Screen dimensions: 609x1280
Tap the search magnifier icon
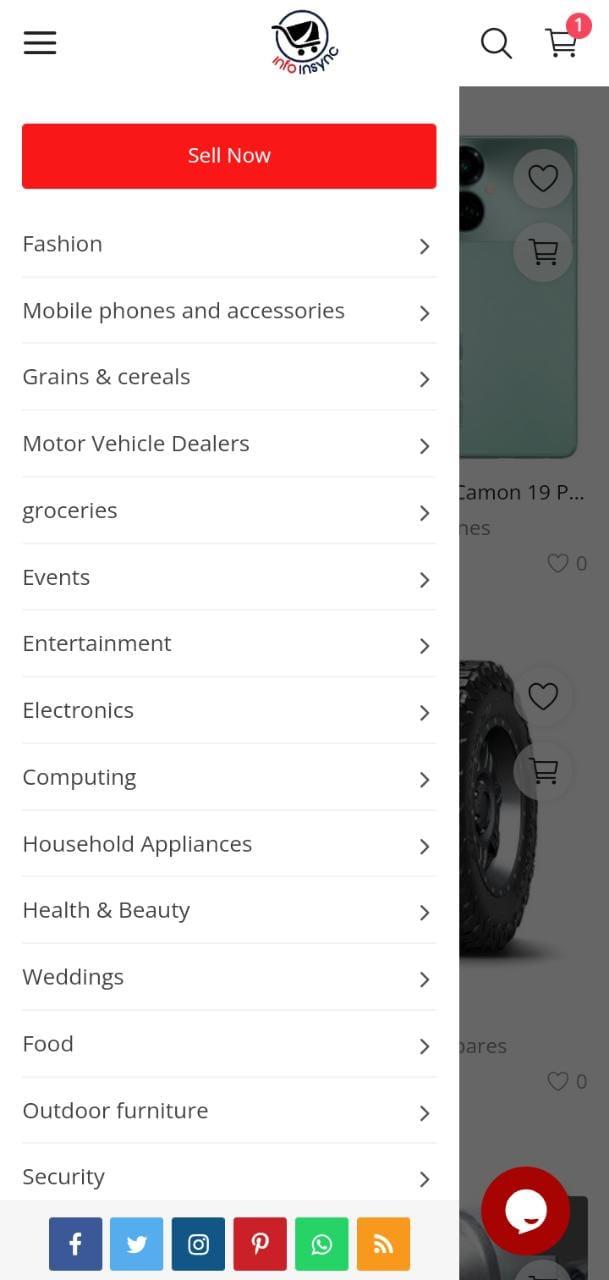coord(496,43)
